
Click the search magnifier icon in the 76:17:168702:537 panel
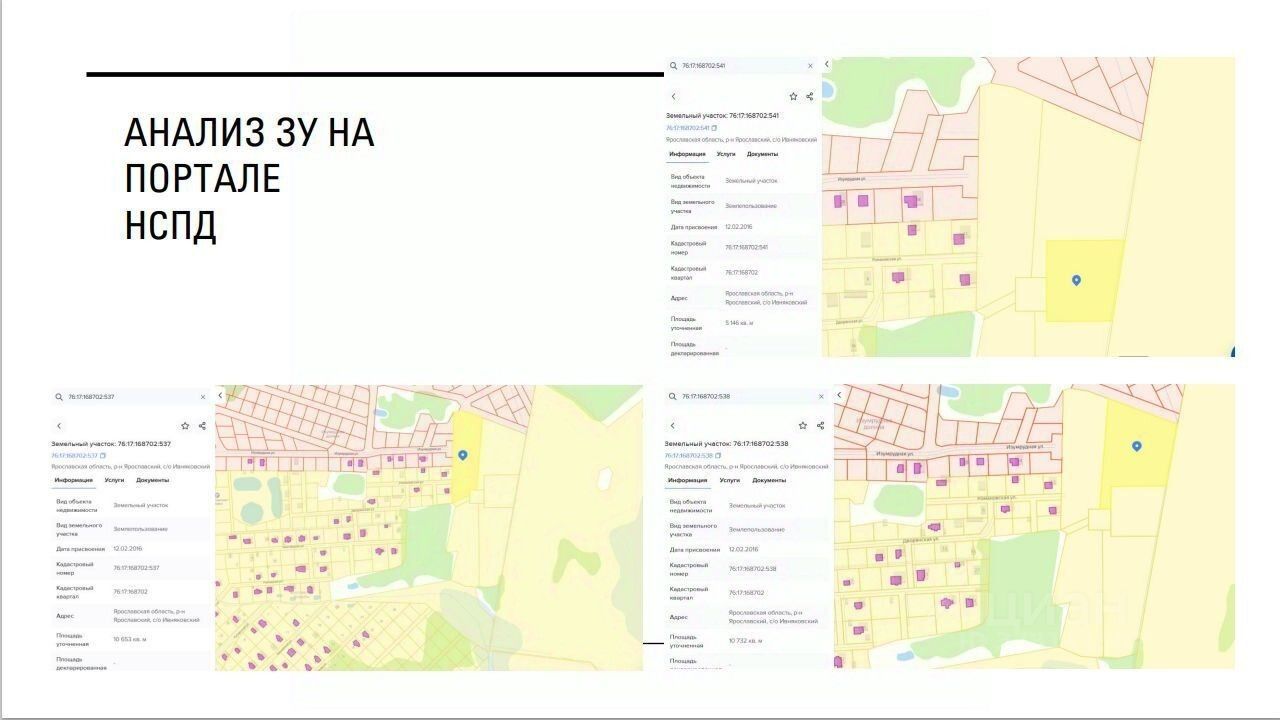[60, 397]
